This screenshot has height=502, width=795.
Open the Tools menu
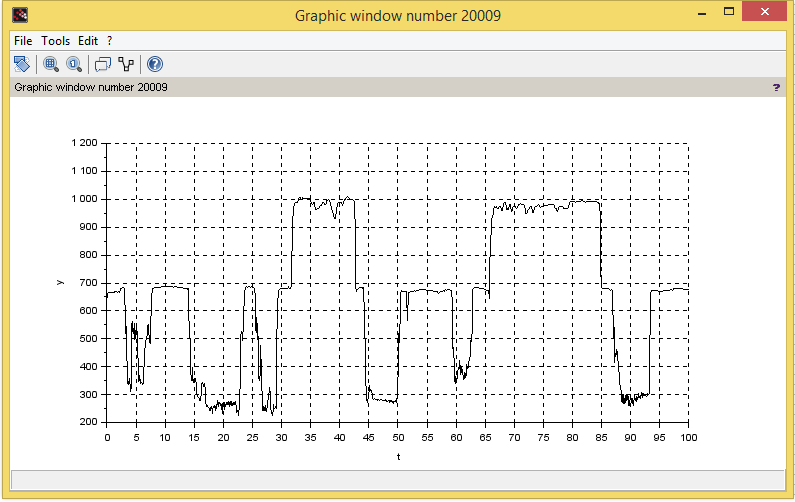55,41
